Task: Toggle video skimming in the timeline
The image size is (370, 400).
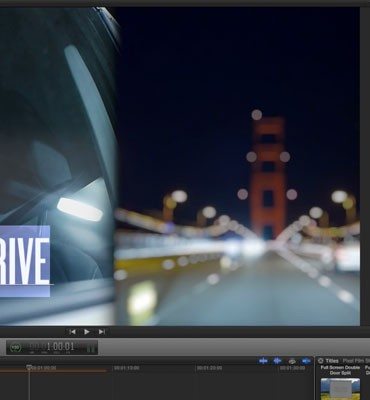Action: click(263, 361)
